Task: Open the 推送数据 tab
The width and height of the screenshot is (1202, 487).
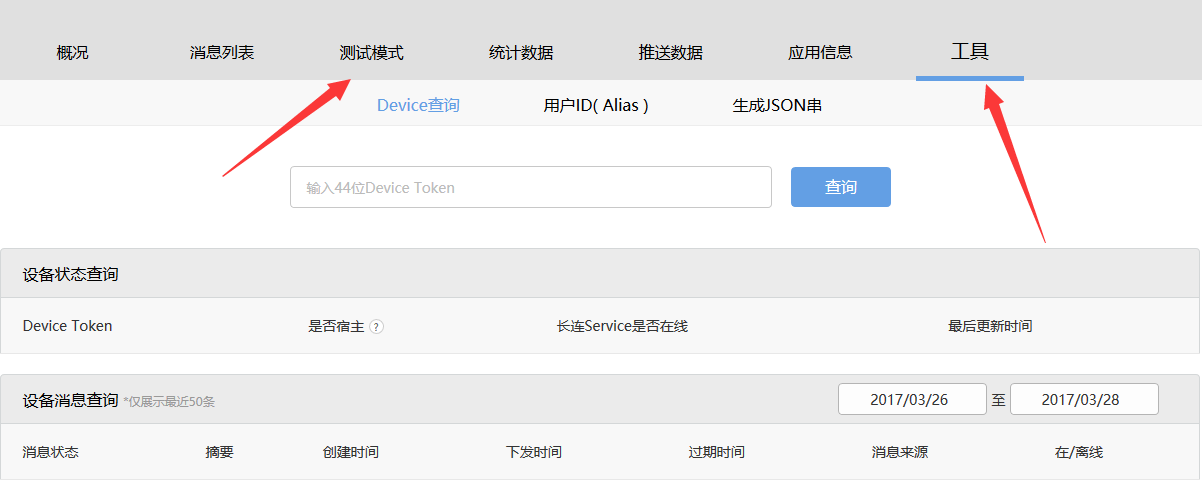Action: (670, 53)
